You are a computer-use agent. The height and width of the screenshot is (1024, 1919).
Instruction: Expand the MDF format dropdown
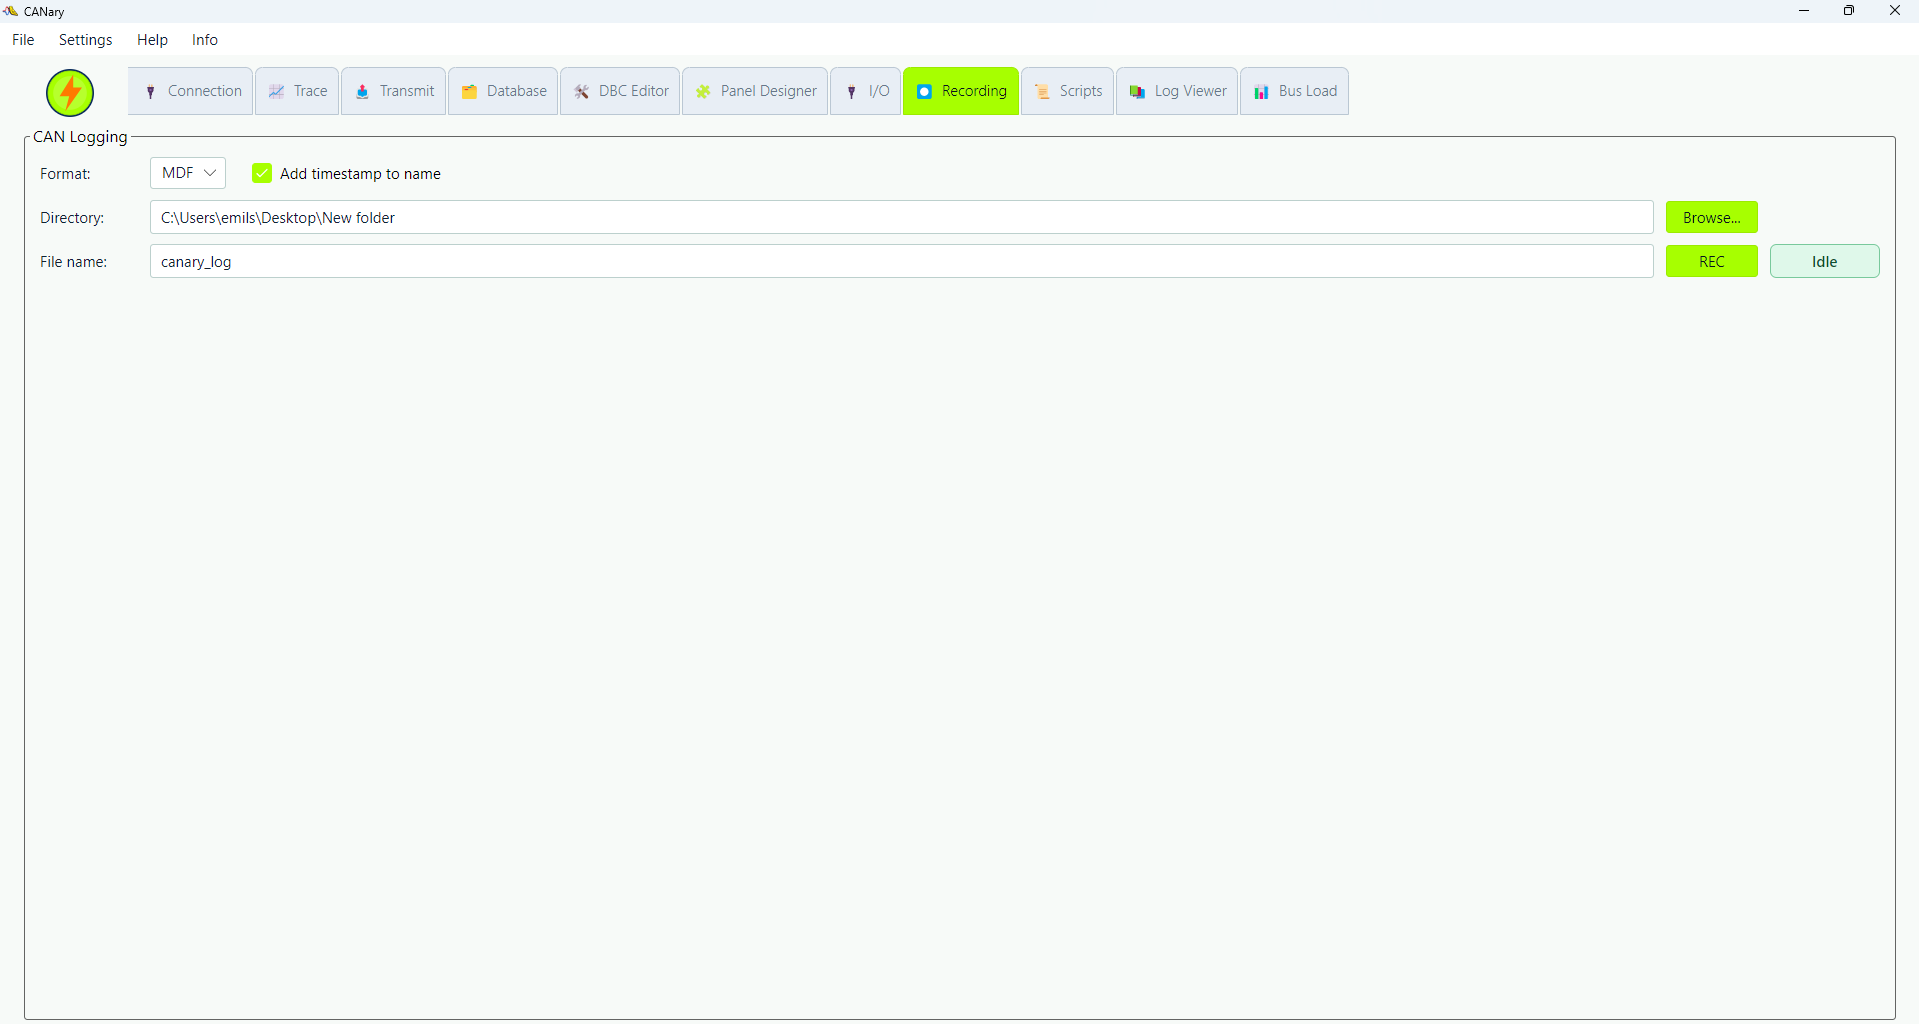point(188,173)
